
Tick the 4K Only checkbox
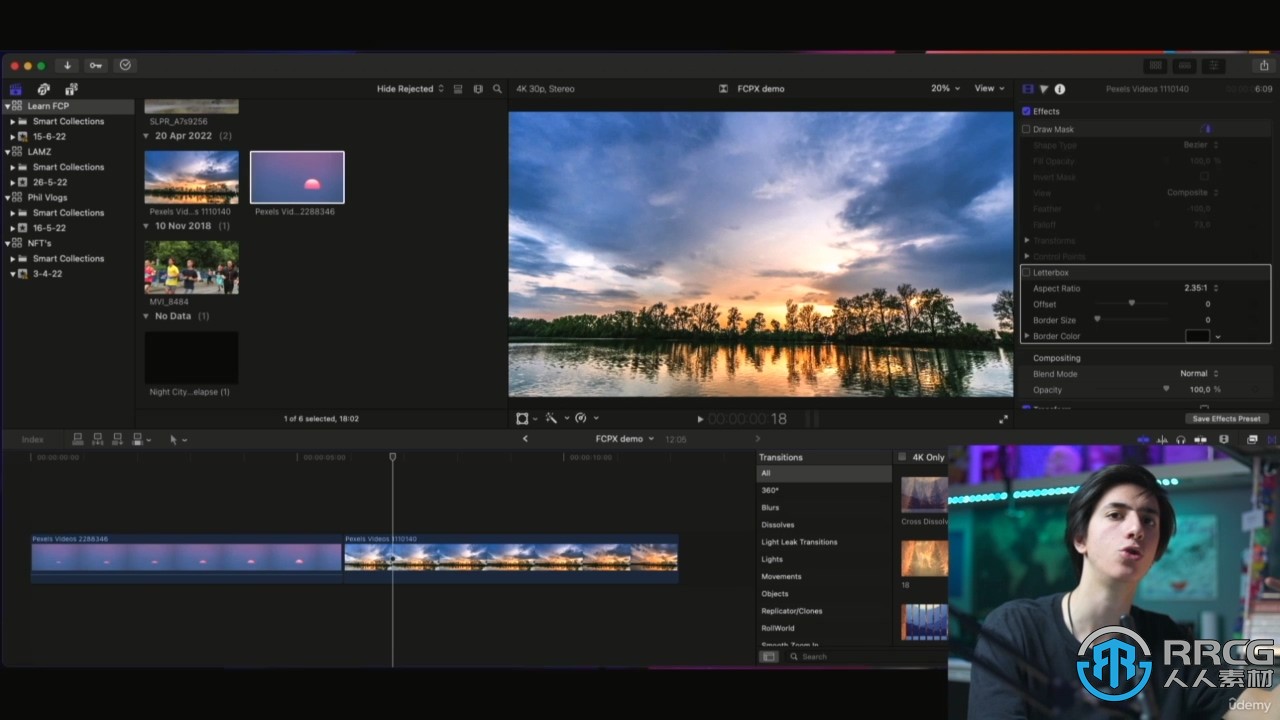tap(902, 457)
